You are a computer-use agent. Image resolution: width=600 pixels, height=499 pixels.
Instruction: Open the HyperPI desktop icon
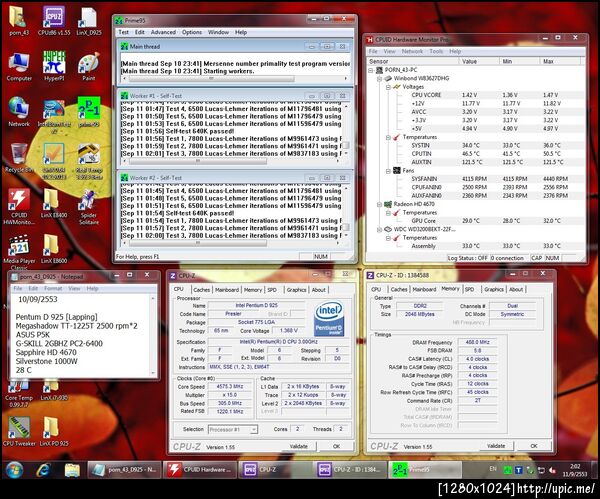(x=54, y=67)
